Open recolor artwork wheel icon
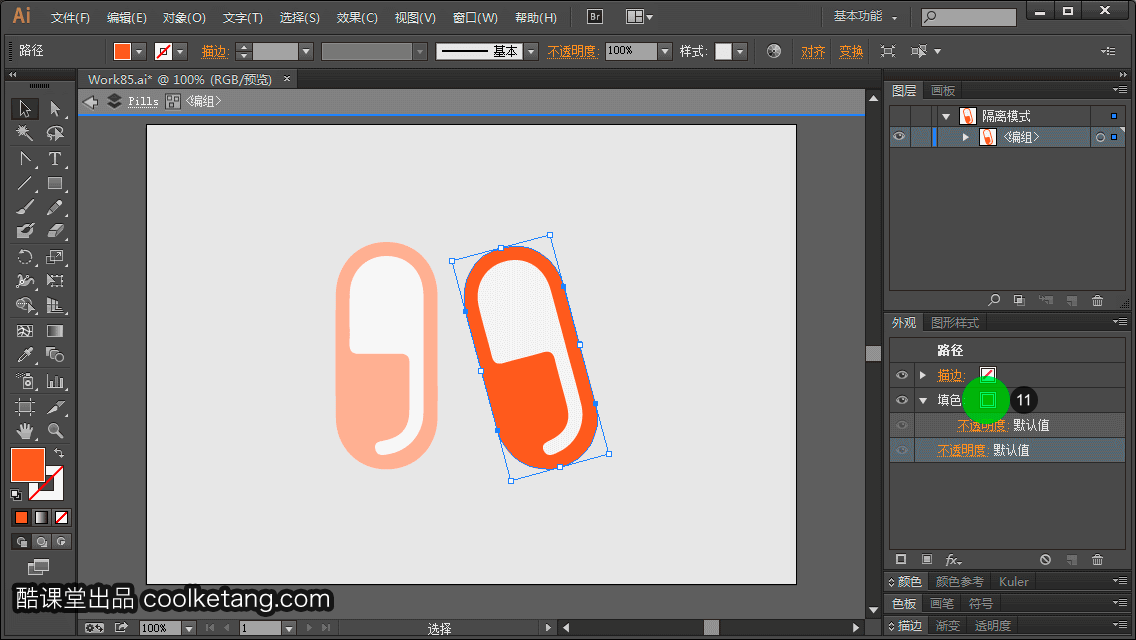Image resolution: width=1136 pixels, height=640 pixels. [x=774, y=51]
